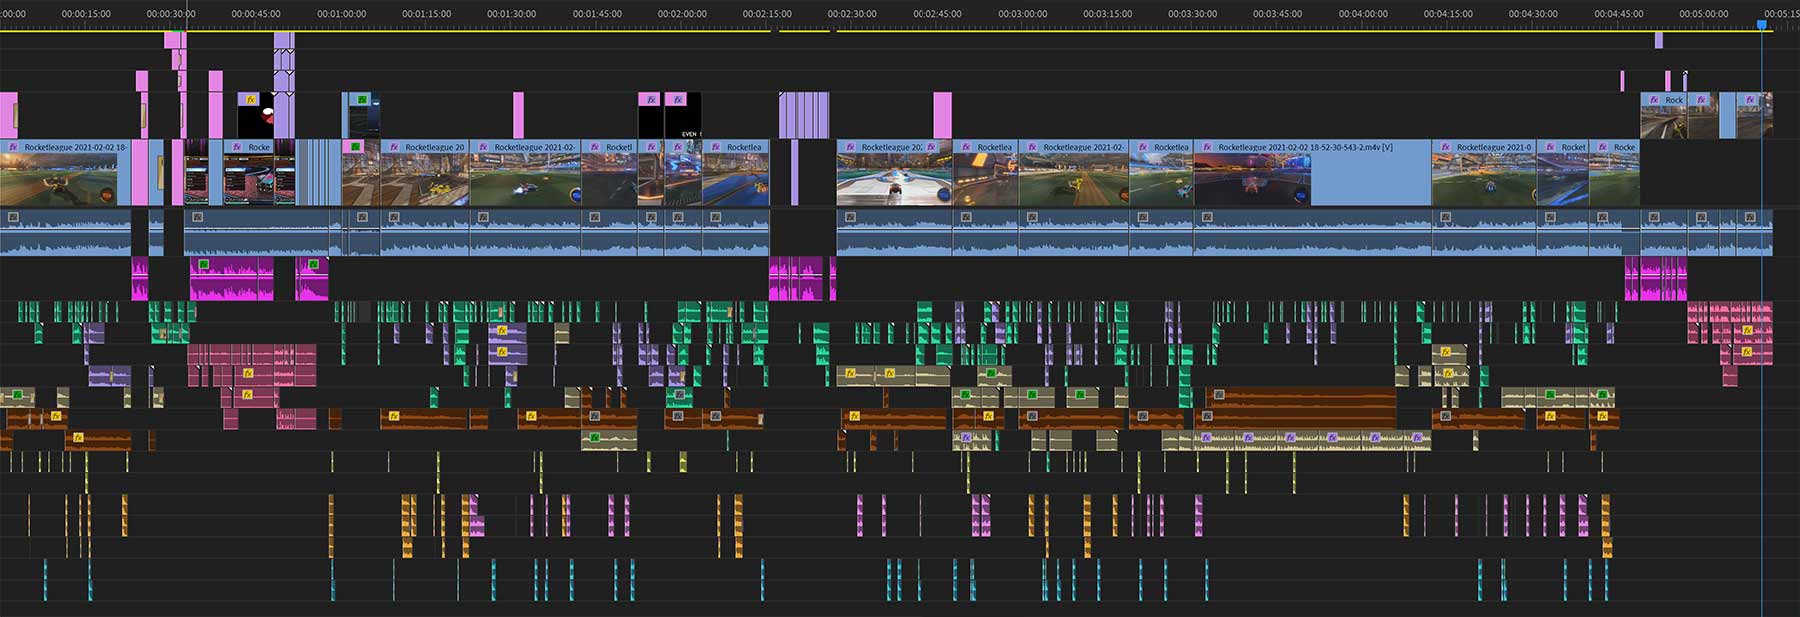The height and width of the screenshot is (617, 1800).
Task: Click the fx badge on the 18-52-30-543-2.m4v clip
Action: (1204, 147)
